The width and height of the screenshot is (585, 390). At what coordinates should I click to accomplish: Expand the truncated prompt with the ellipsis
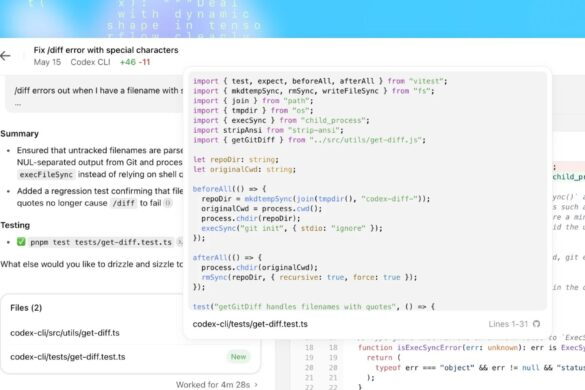18,104
